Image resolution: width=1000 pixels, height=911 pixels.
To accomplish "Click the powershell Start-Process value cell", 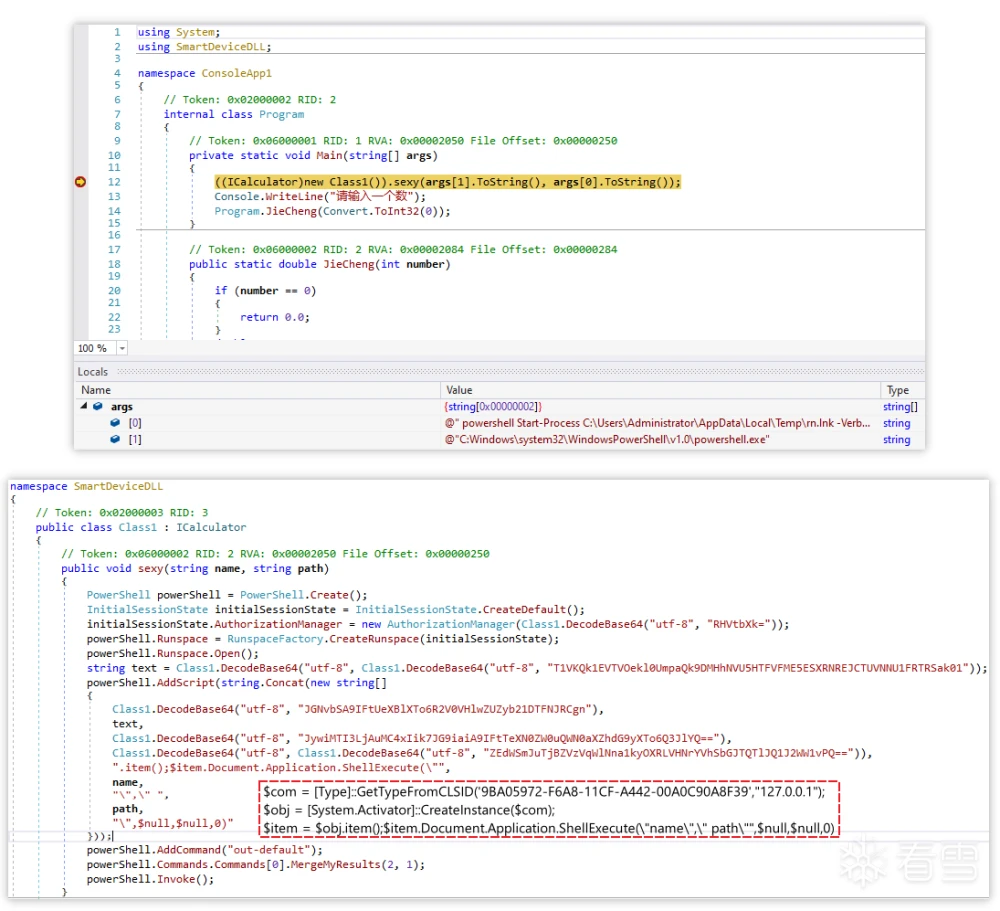I will (658, 423).
